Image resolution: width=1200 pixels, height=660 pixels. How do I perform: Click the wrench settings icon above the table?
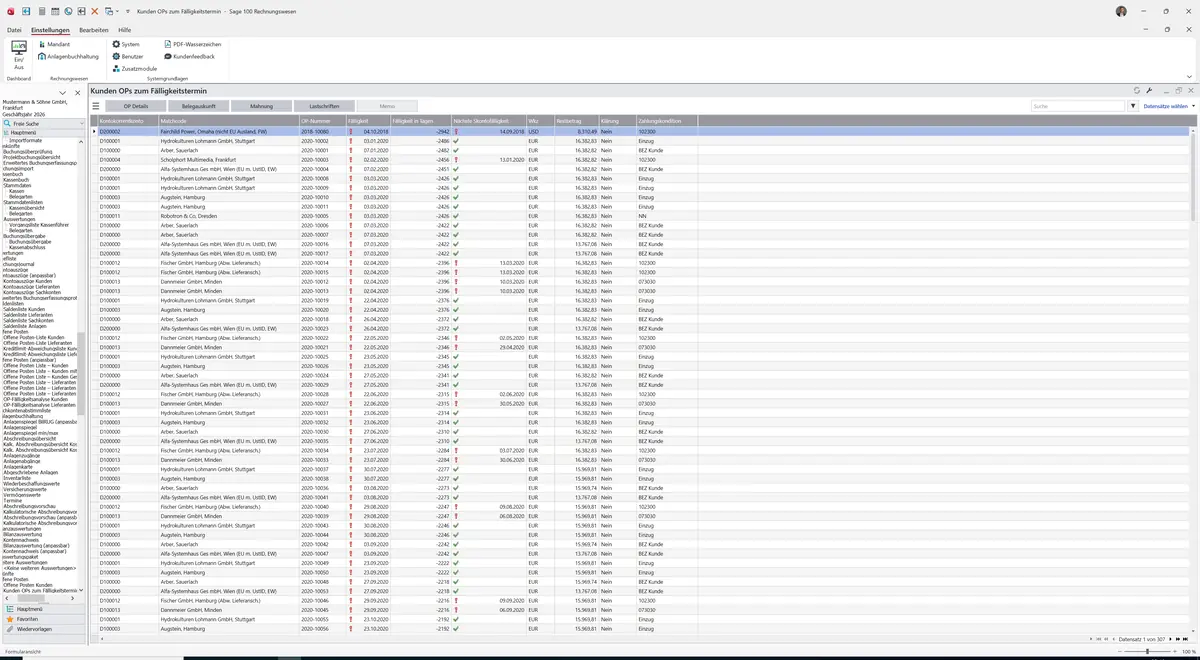[x=1150, y=90]
